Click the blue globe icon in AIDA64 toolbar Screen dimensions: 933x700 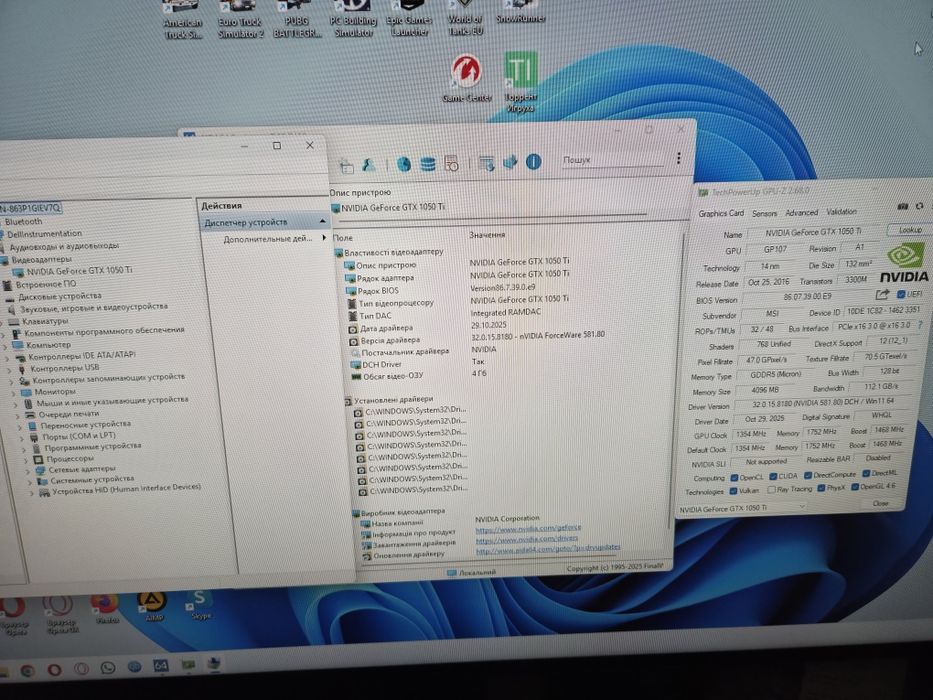click(403, 164)
